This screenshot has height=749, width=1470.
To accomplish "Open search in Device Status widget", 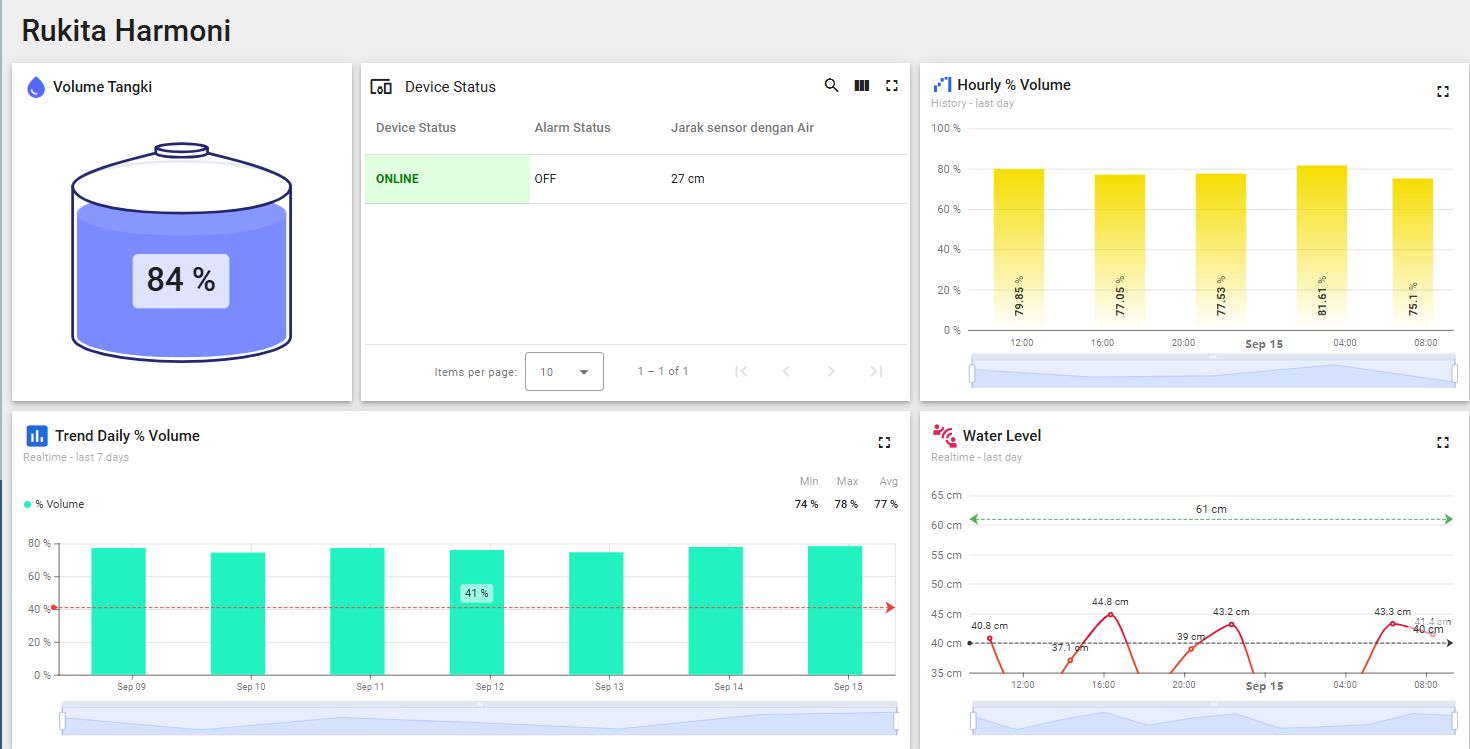I will 831,86.
